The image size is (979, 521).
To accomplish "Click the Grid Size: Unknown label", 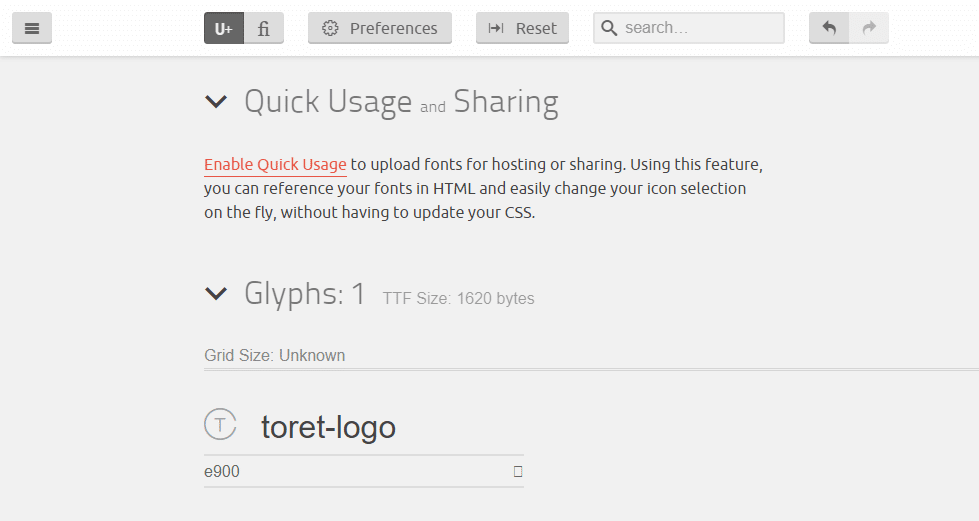I will point(275,355).
